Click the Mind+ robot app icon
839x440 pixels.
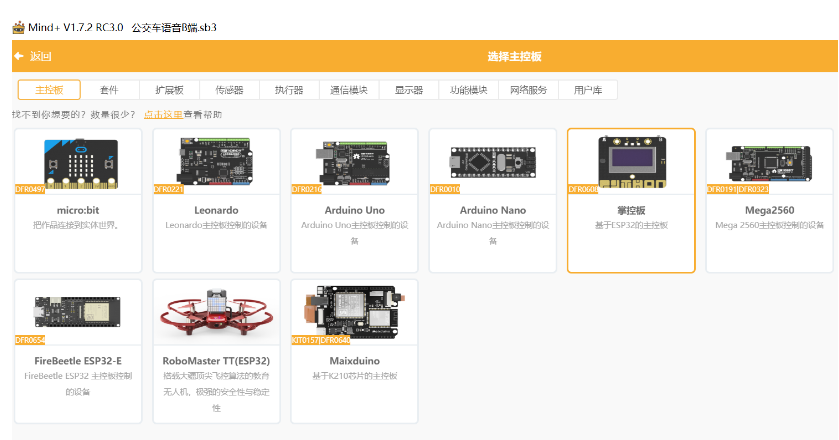(19, 27)
